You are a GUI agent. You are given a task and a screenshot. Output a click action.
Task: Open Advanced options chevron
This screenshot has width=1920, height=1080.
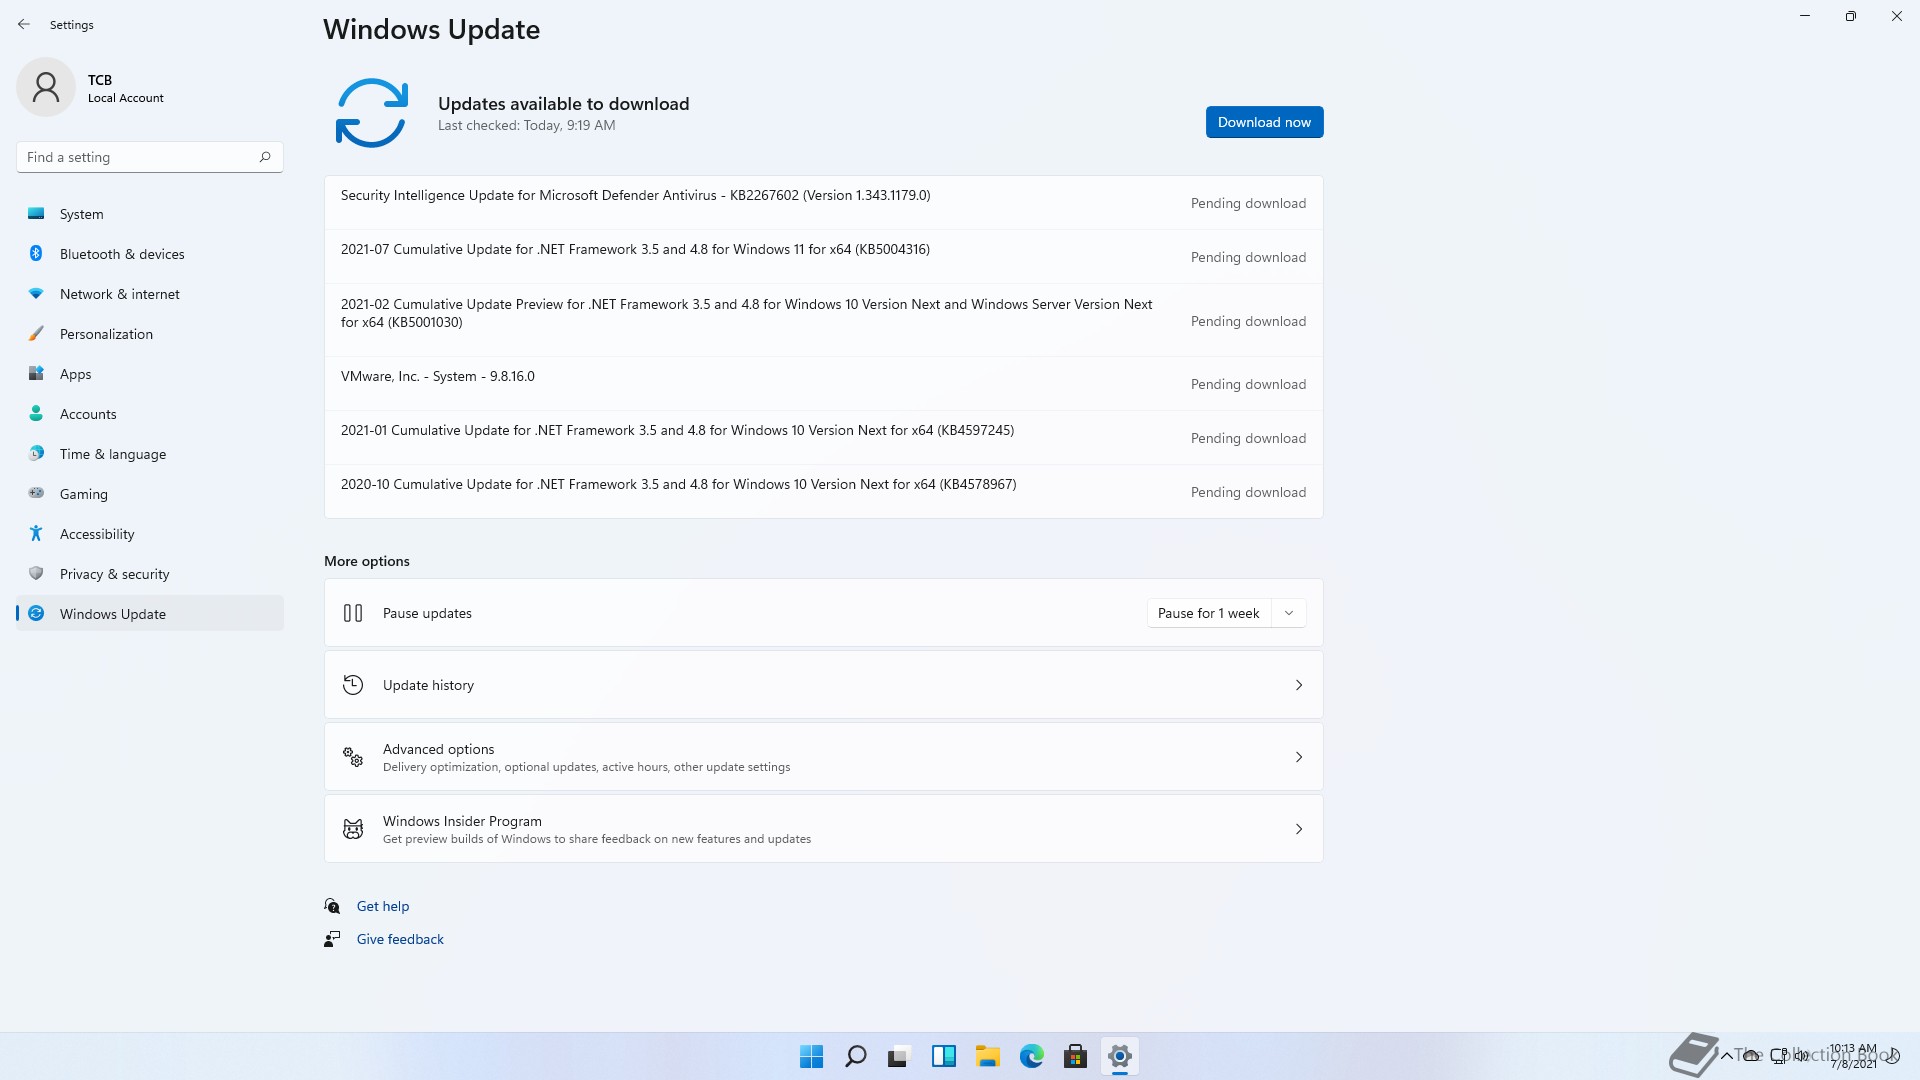pos(1299,757)
